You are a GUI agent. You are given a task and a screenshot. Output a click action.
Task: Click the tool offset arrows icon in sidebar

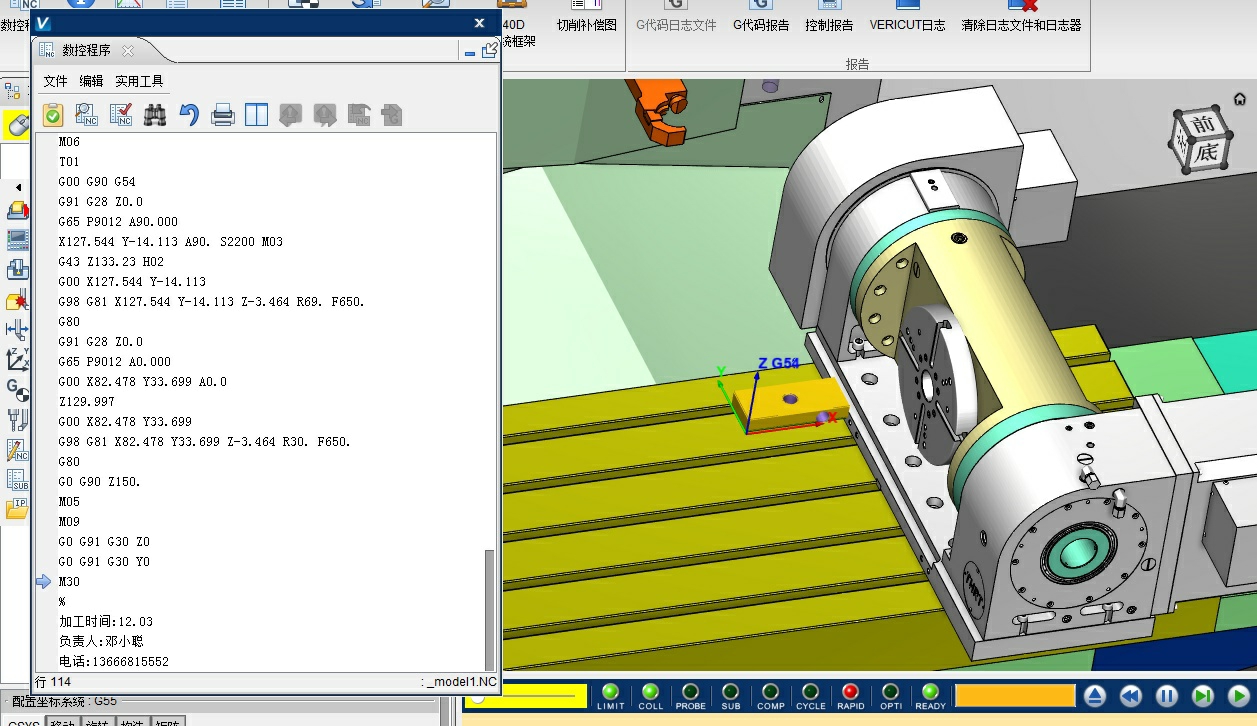point(17,329)
